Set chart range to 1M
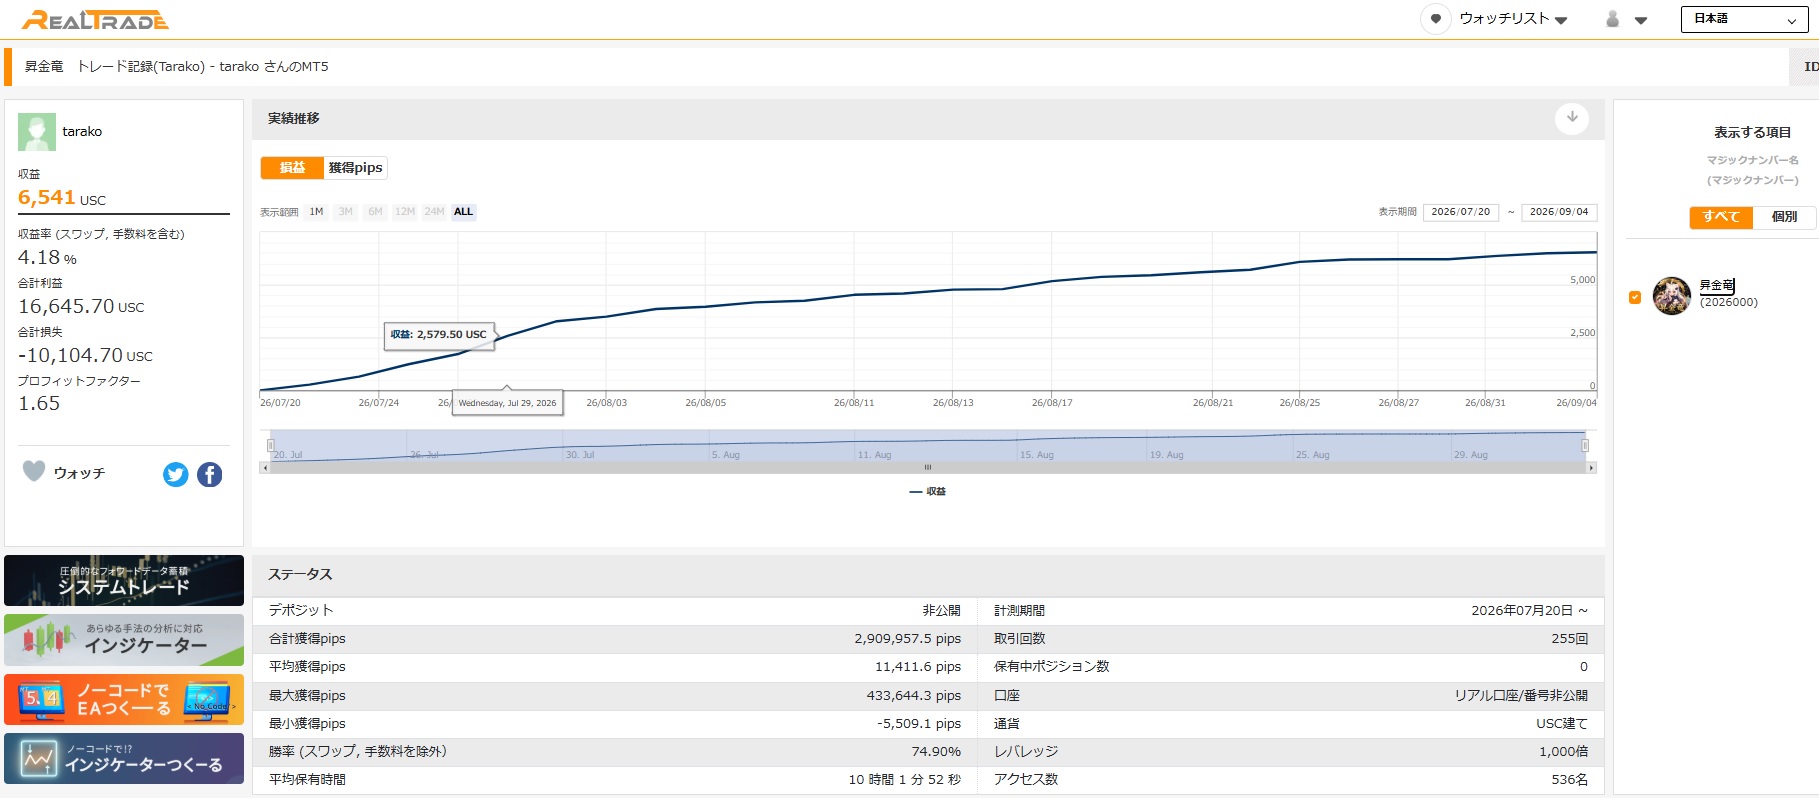This screenshot has width=1819, height=798. (316, 212)
